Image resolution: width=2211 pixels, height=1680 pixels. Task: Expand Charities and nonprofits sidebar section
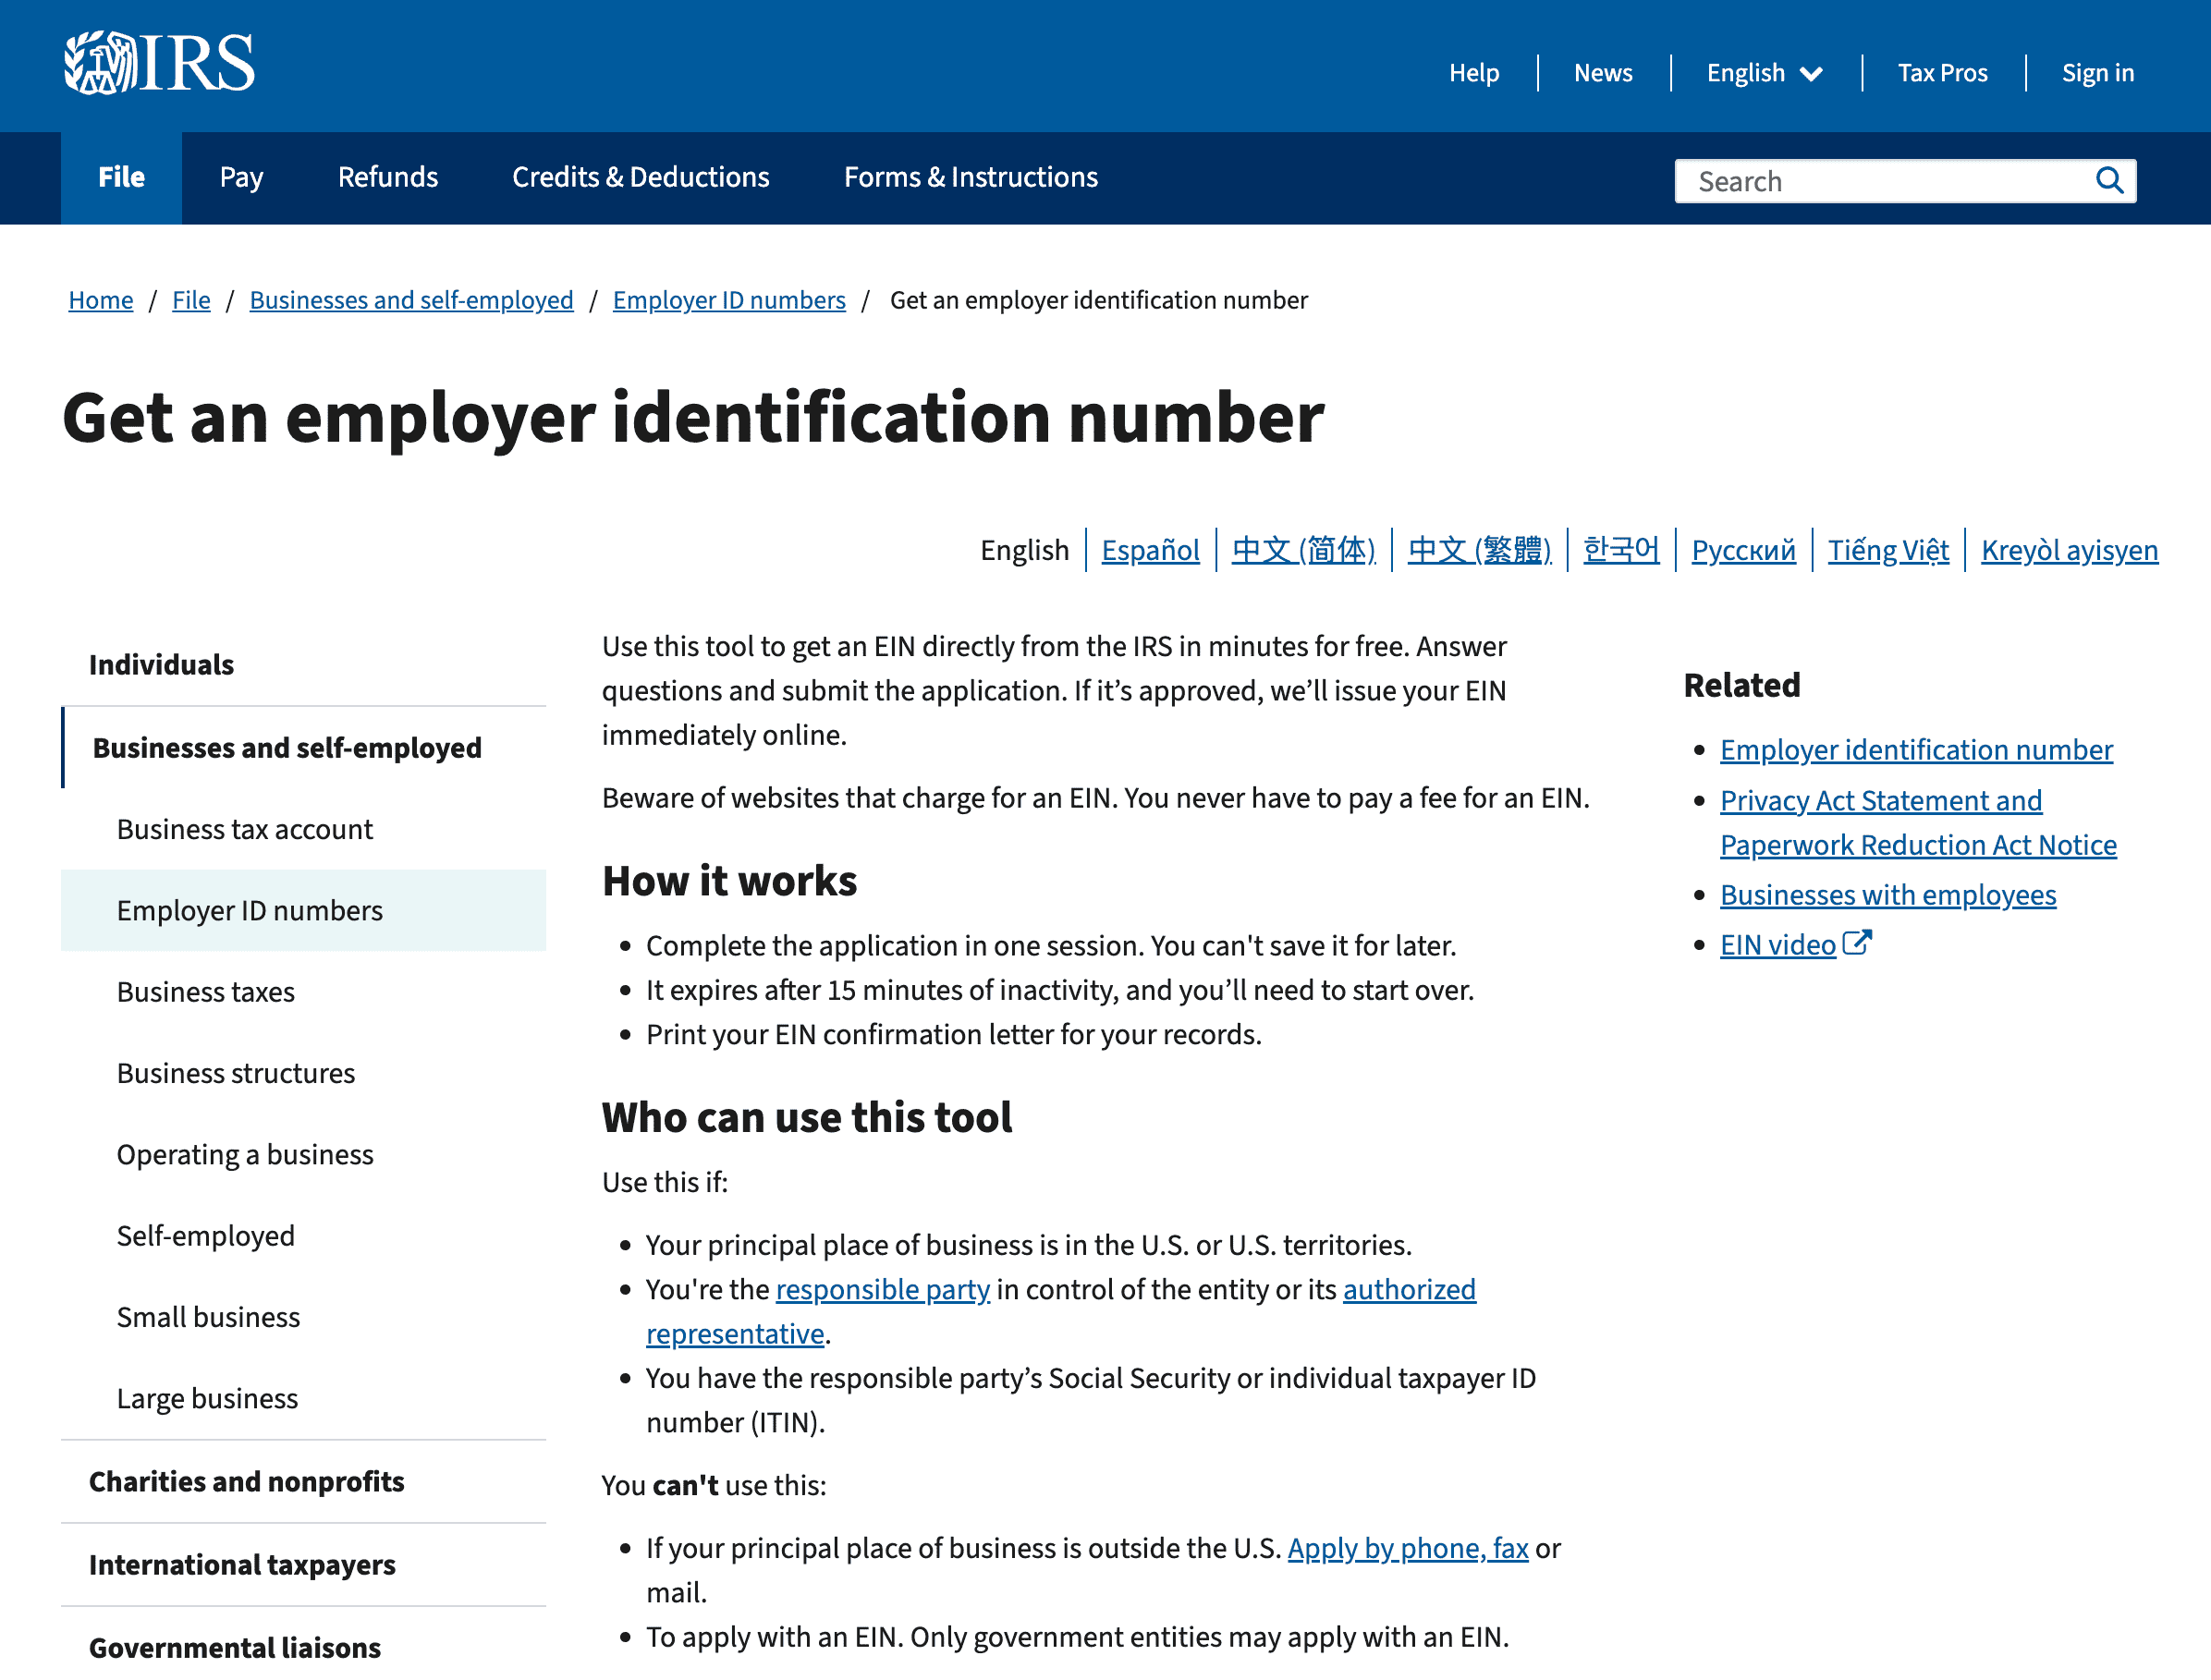[246, 1481]
